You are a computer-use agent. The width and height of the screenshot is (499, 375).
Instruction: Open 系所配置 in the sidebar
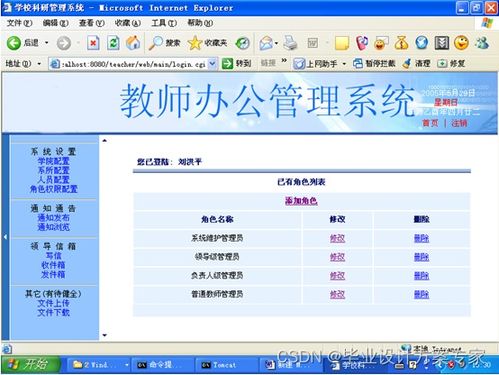pos(53,171)
